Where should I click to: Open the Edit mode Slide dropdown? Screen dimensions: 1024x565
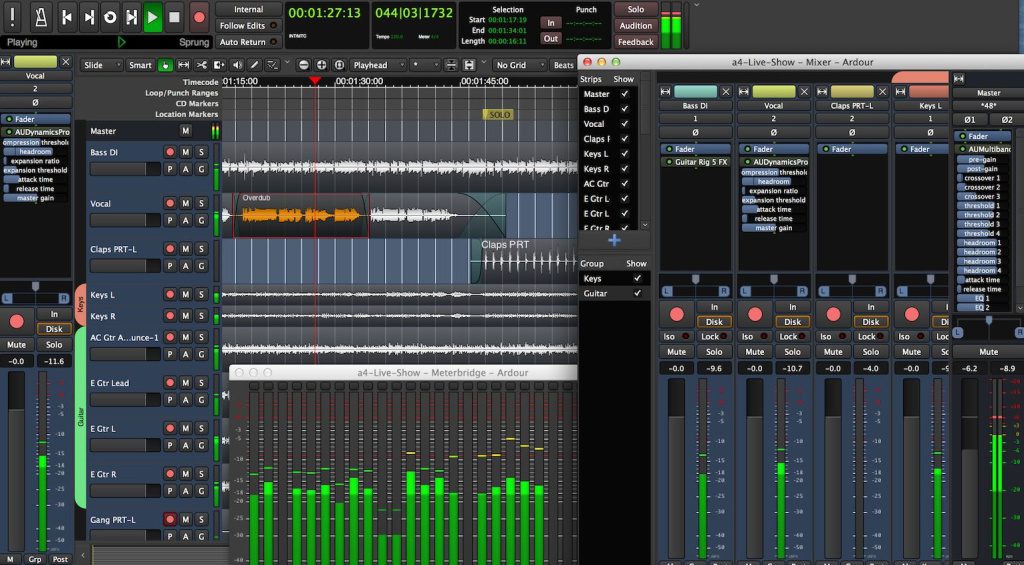pyautogui.click(x=101, y=65)
